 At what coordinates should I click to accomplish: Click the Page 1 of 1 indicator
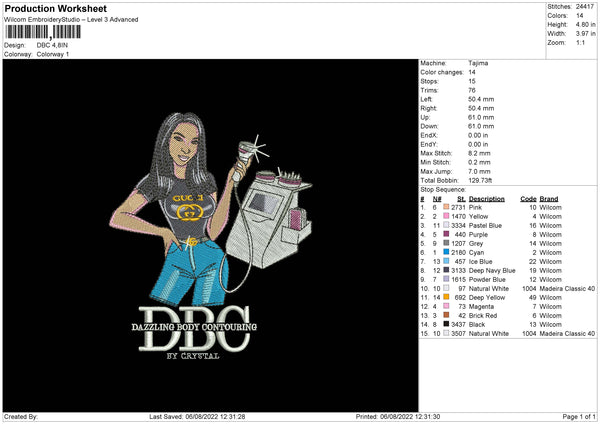click(576, 416)
